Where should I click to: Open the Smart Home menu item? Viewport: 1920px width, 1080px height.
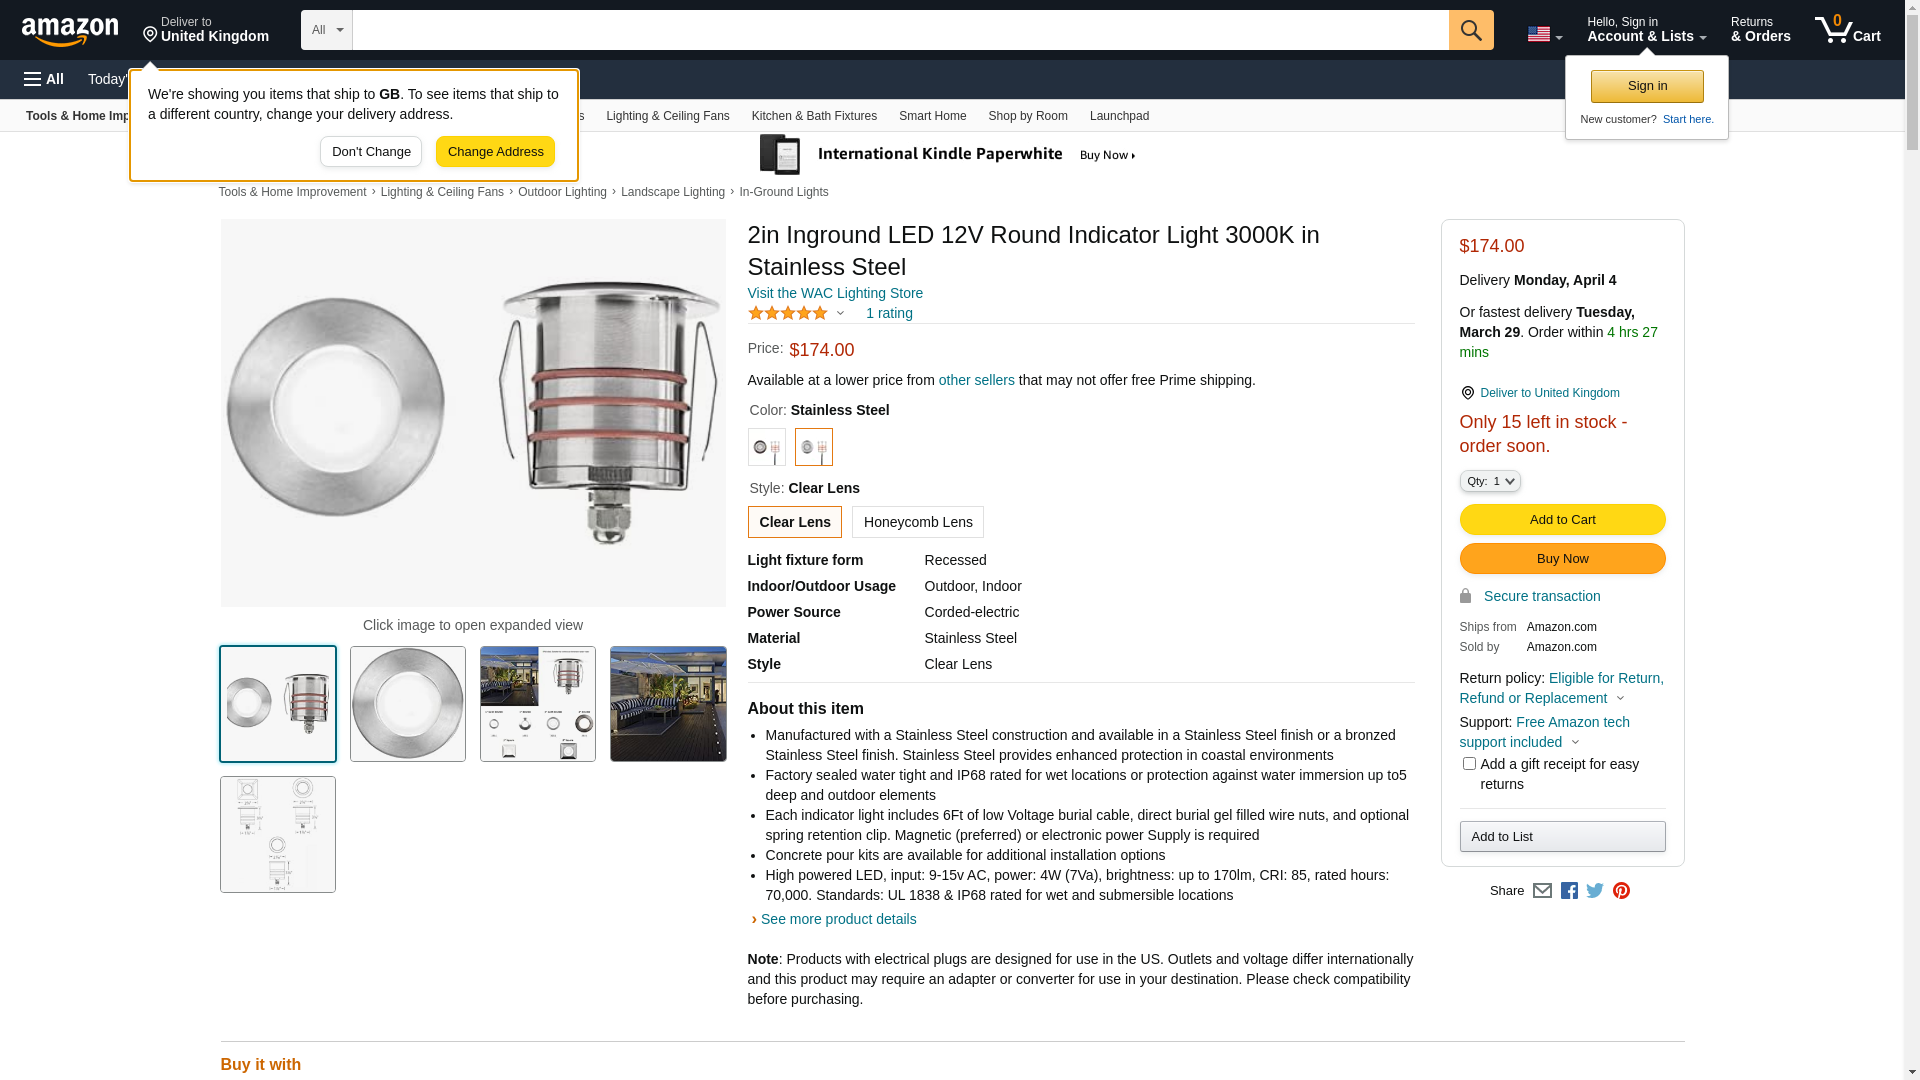click(x=932, y=116)
